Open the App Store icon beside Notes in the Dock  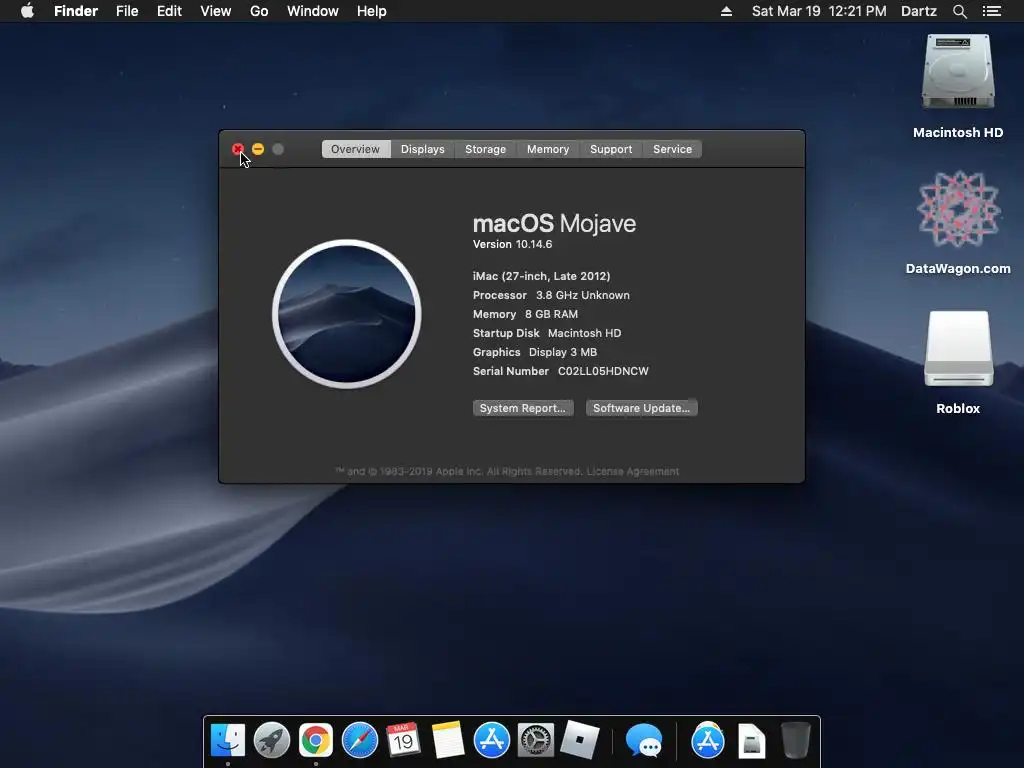click(492, 741)
